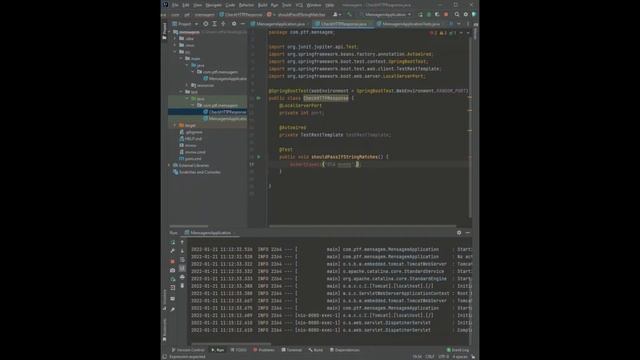Click the Build project hammer icon

pyautogui.click(x=349, y=14)
